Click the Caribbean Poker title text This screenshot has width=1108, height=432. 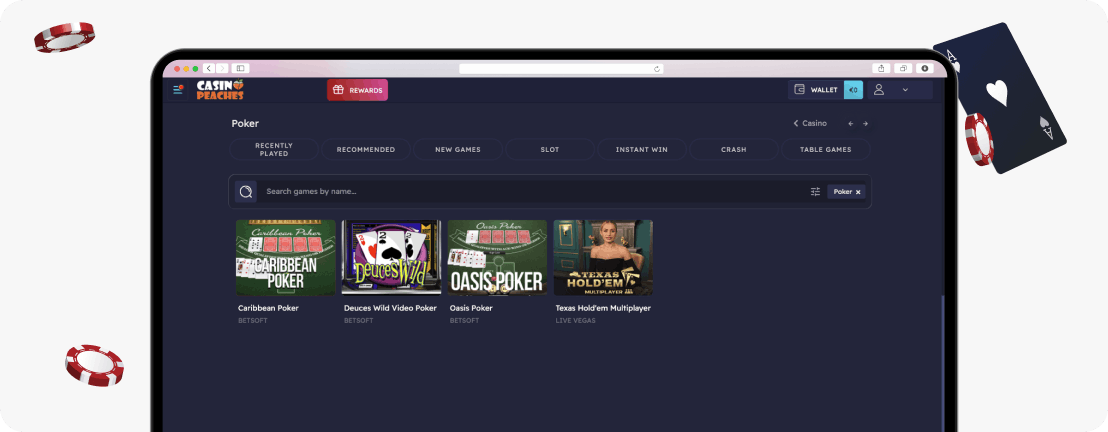point(269,308)
